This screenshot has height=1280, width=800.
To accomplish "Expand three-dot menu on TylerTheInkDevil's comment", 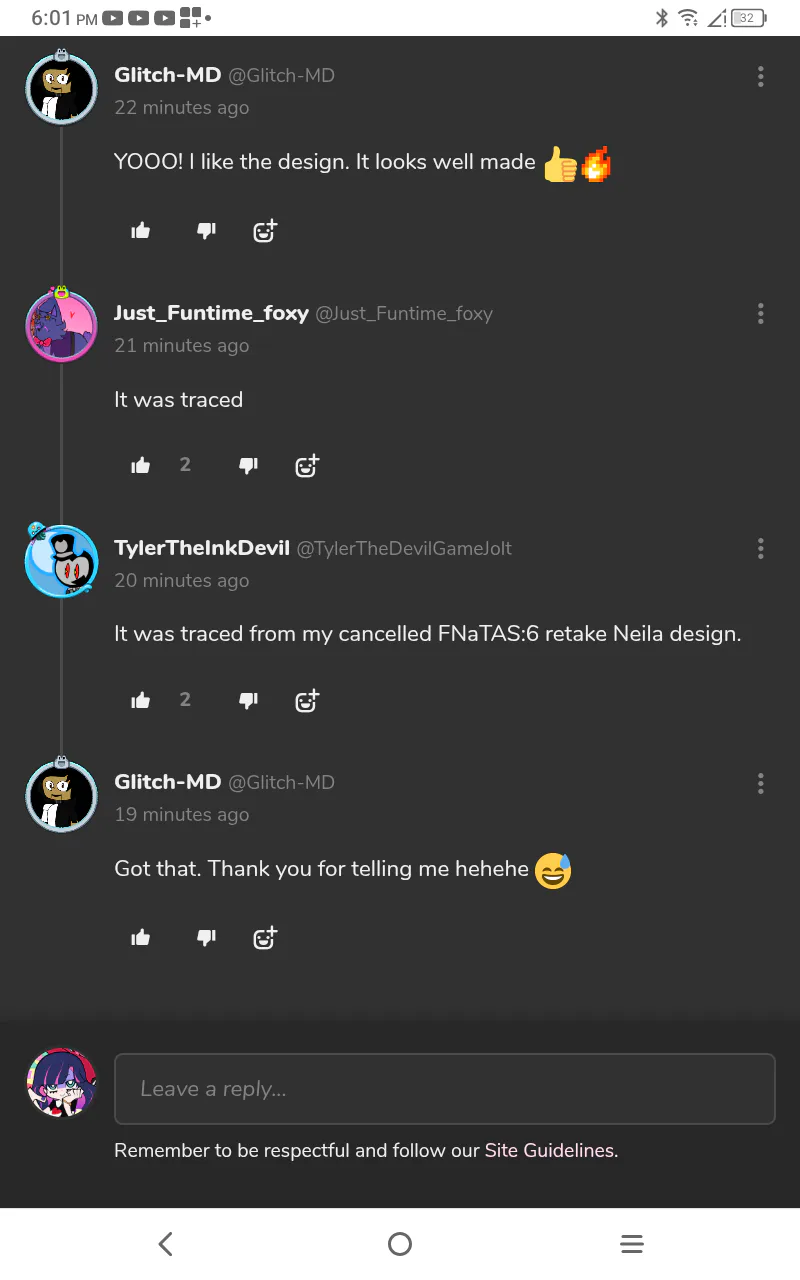I will point(761,548).
